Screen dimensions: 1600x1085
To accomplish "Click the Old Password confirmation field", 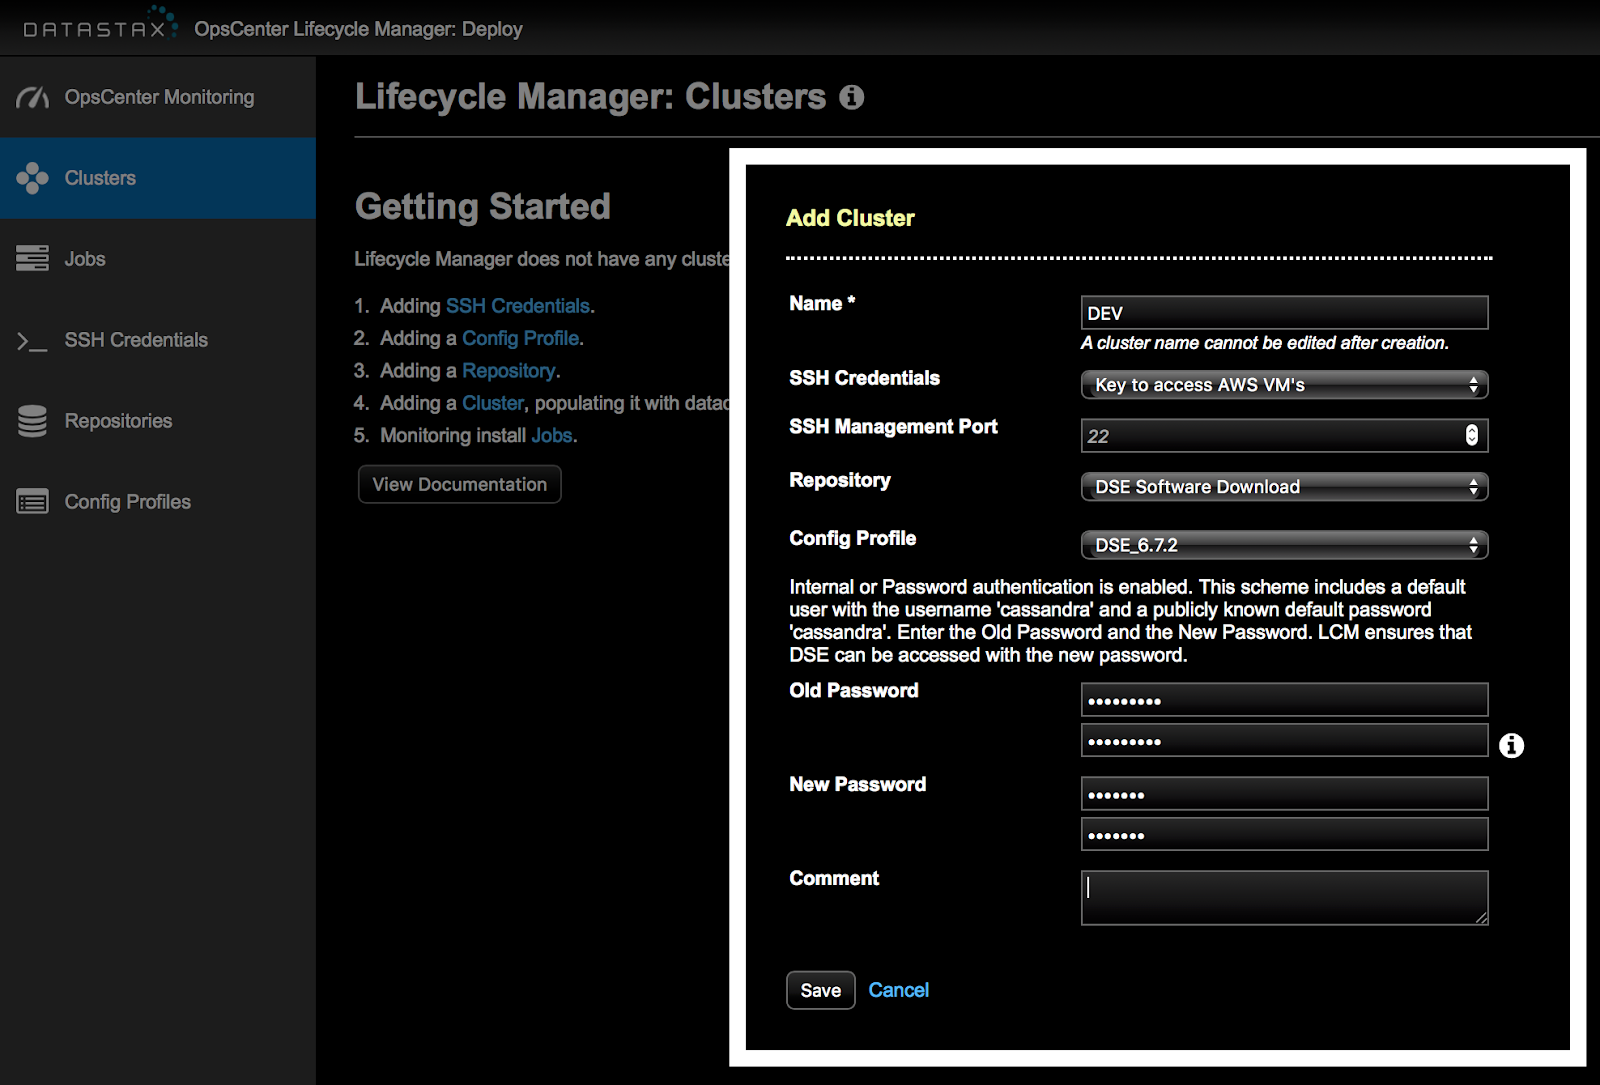I will 1284,741.
